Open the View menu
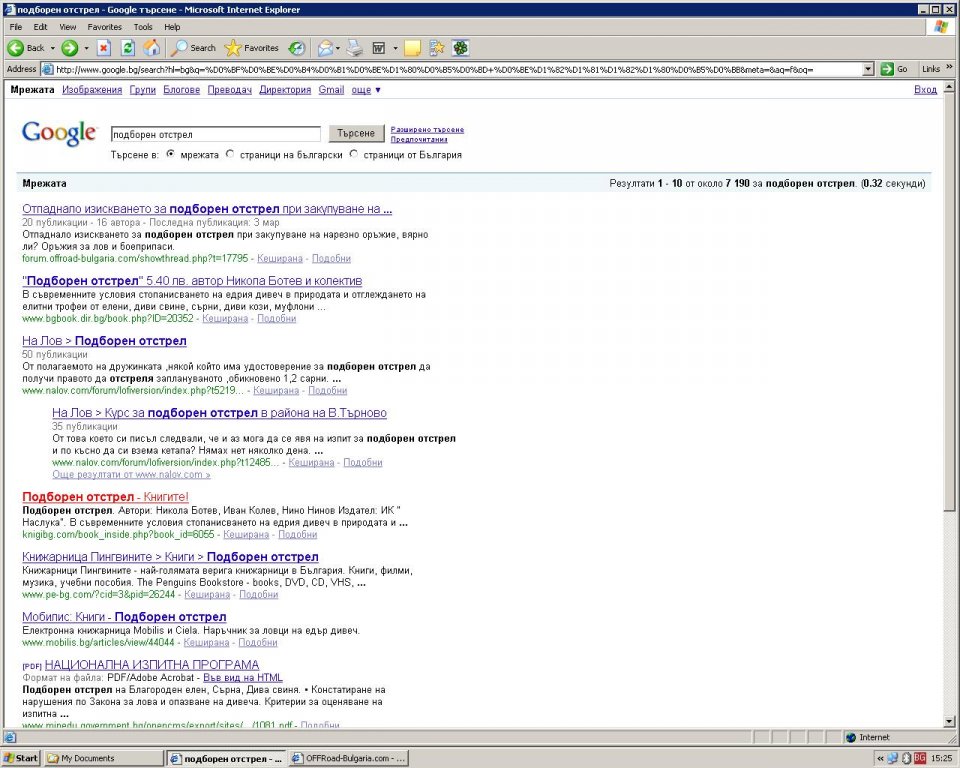 coord(68,27)
